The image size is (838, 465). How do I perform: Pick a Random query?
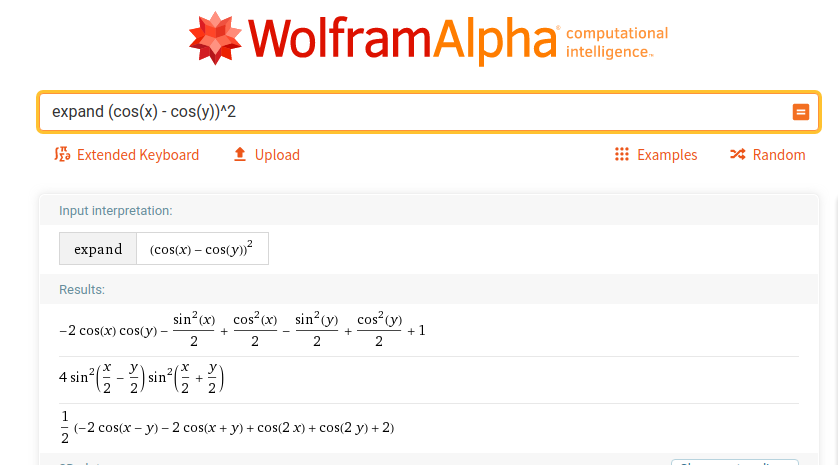click(778, 155)
